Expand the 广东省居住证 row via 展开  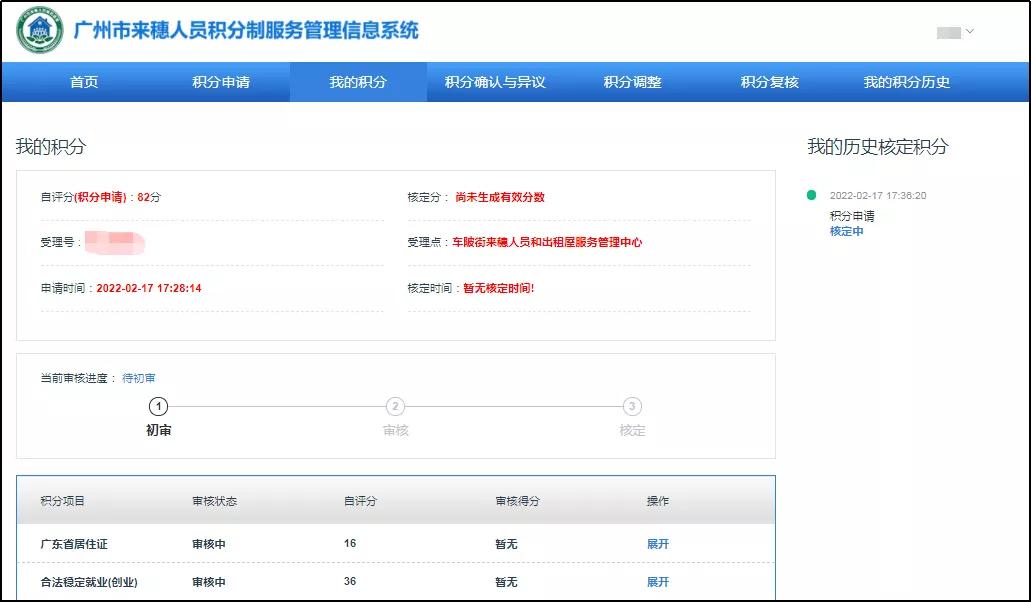660,544
